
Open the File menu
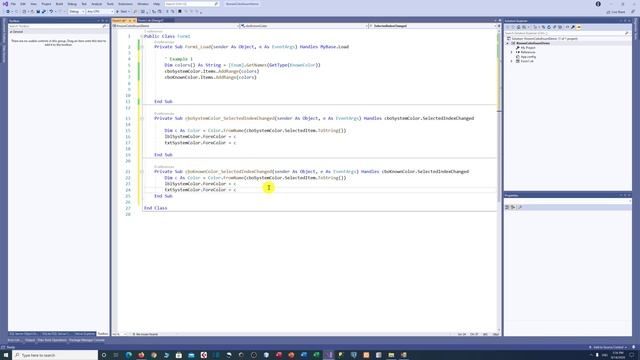pyautogui.click(x=13, y=4)
